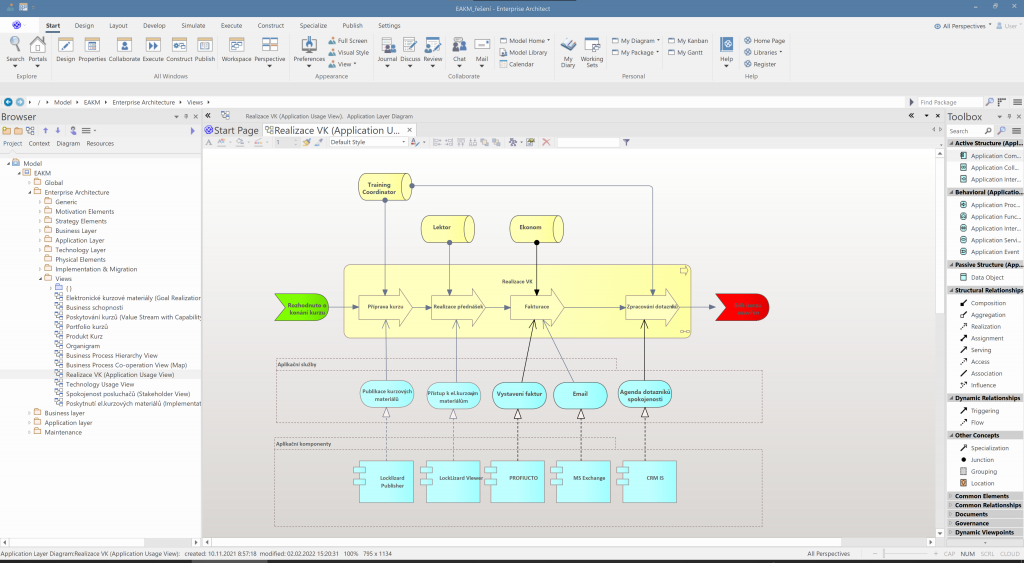
Task: Open the Calendar button
Action: pyautogui.click(x=517, y=64)
